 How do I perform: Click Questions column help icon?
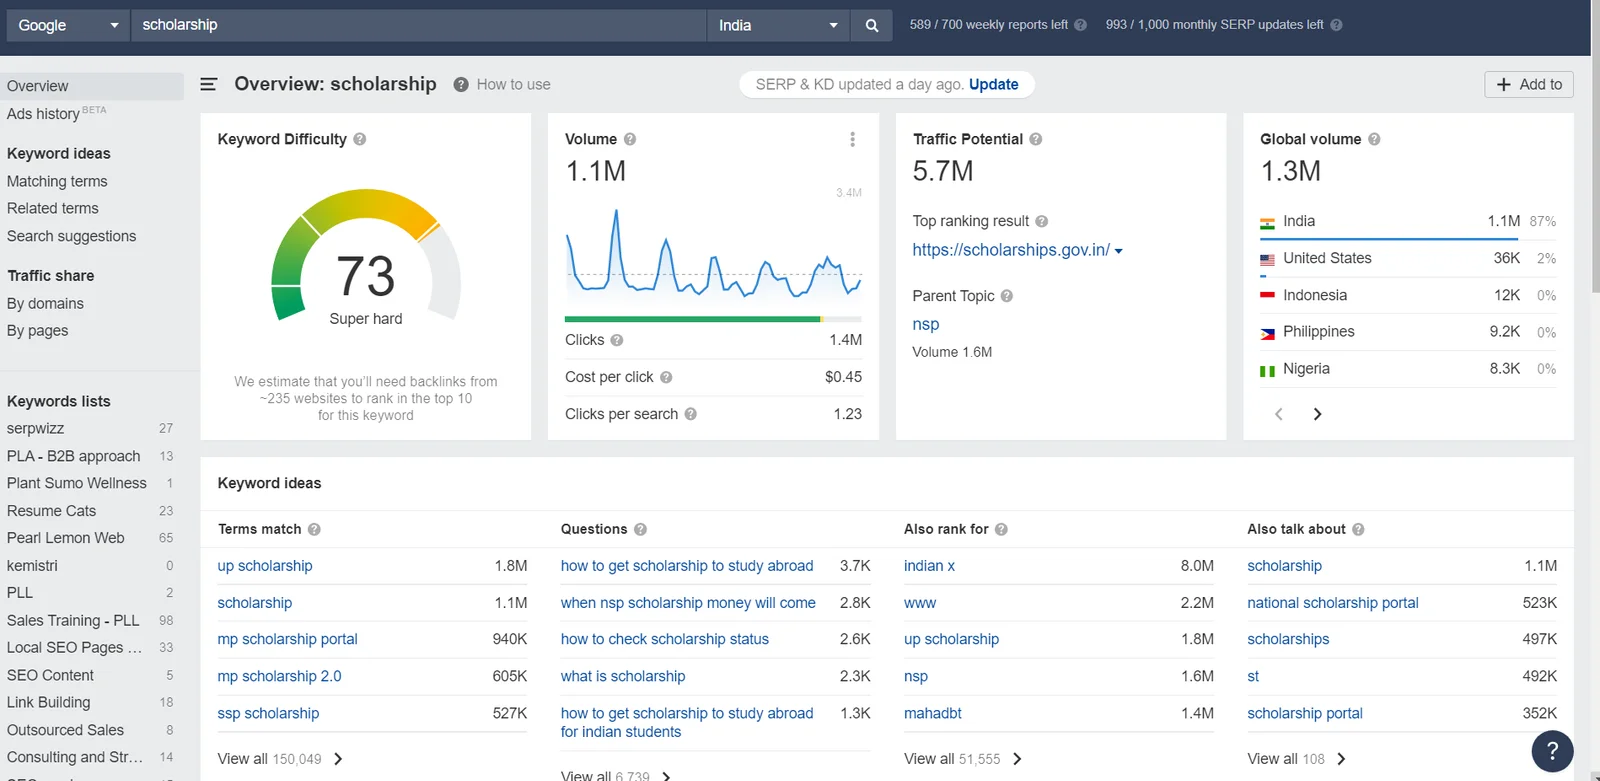[641, 529]
